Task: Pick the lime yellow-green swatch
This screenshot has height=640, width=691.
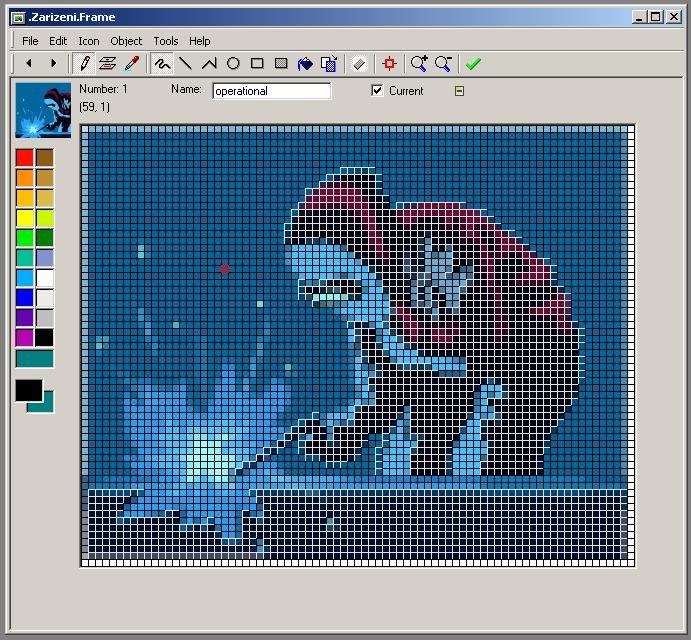Action: coord(45,218)
